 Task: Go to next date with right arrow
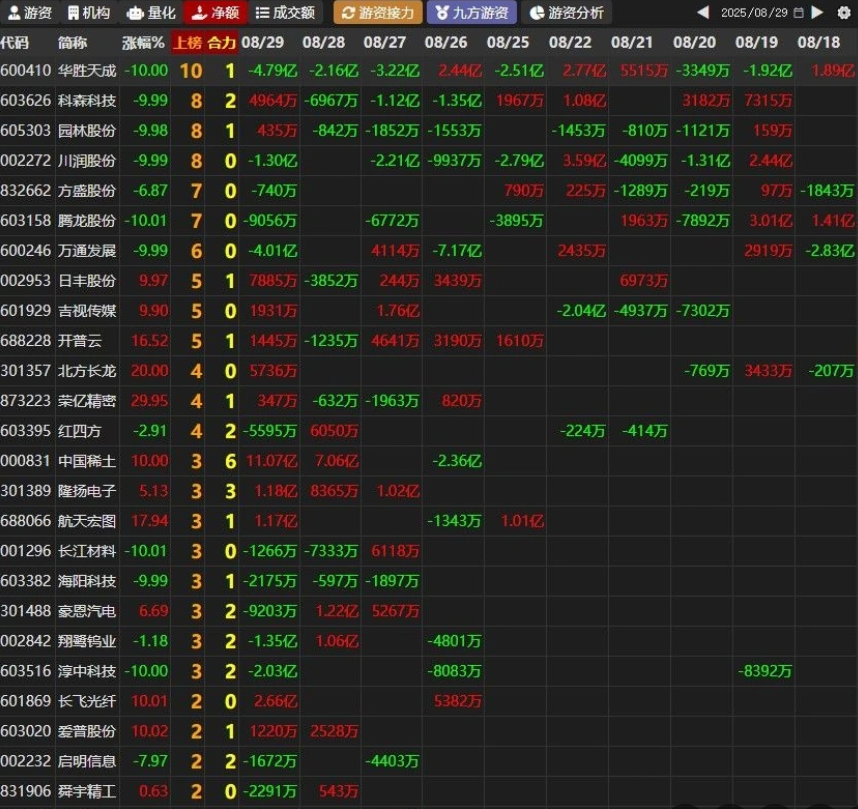[x=818, y=13]
